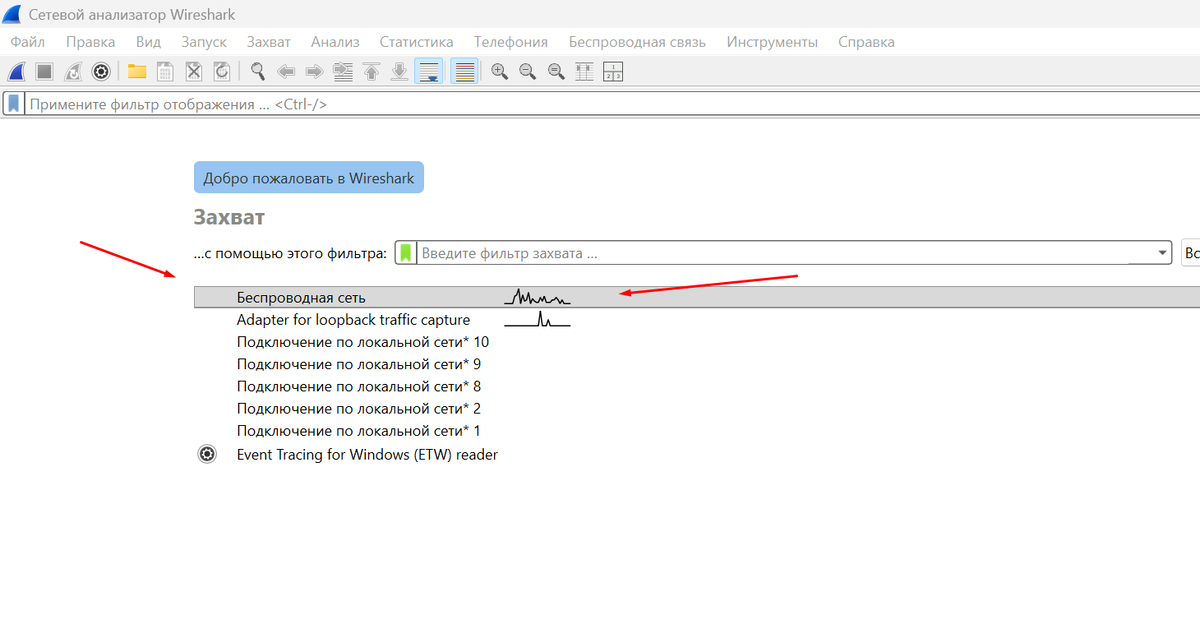
Task: Toggle auto-scroll during live capture
Action: (429, 72)
